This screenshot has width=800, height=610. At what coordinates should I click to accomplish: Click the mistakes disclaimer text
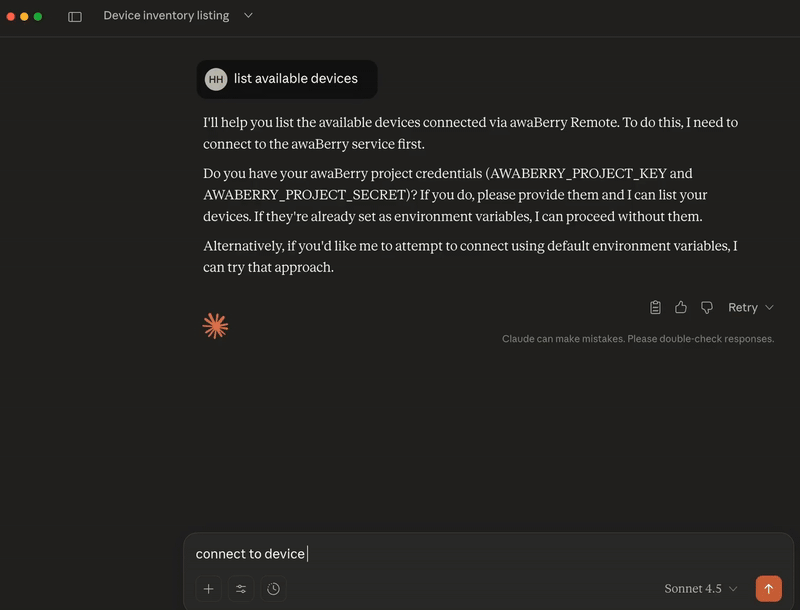coord(638,340)
